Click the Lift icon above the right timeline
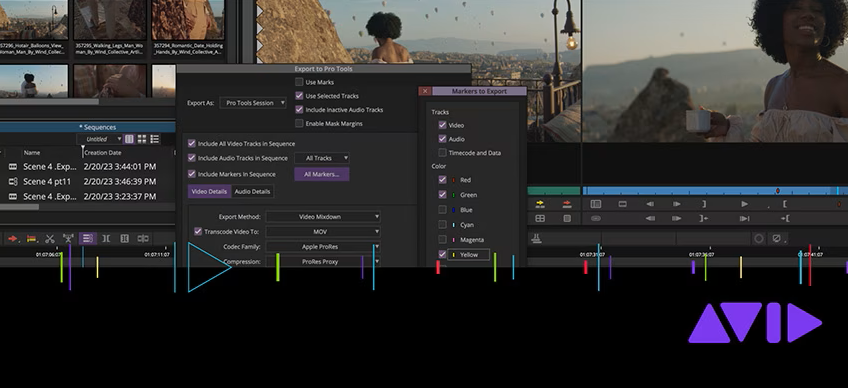848x388 pixels. coord(536,238)
